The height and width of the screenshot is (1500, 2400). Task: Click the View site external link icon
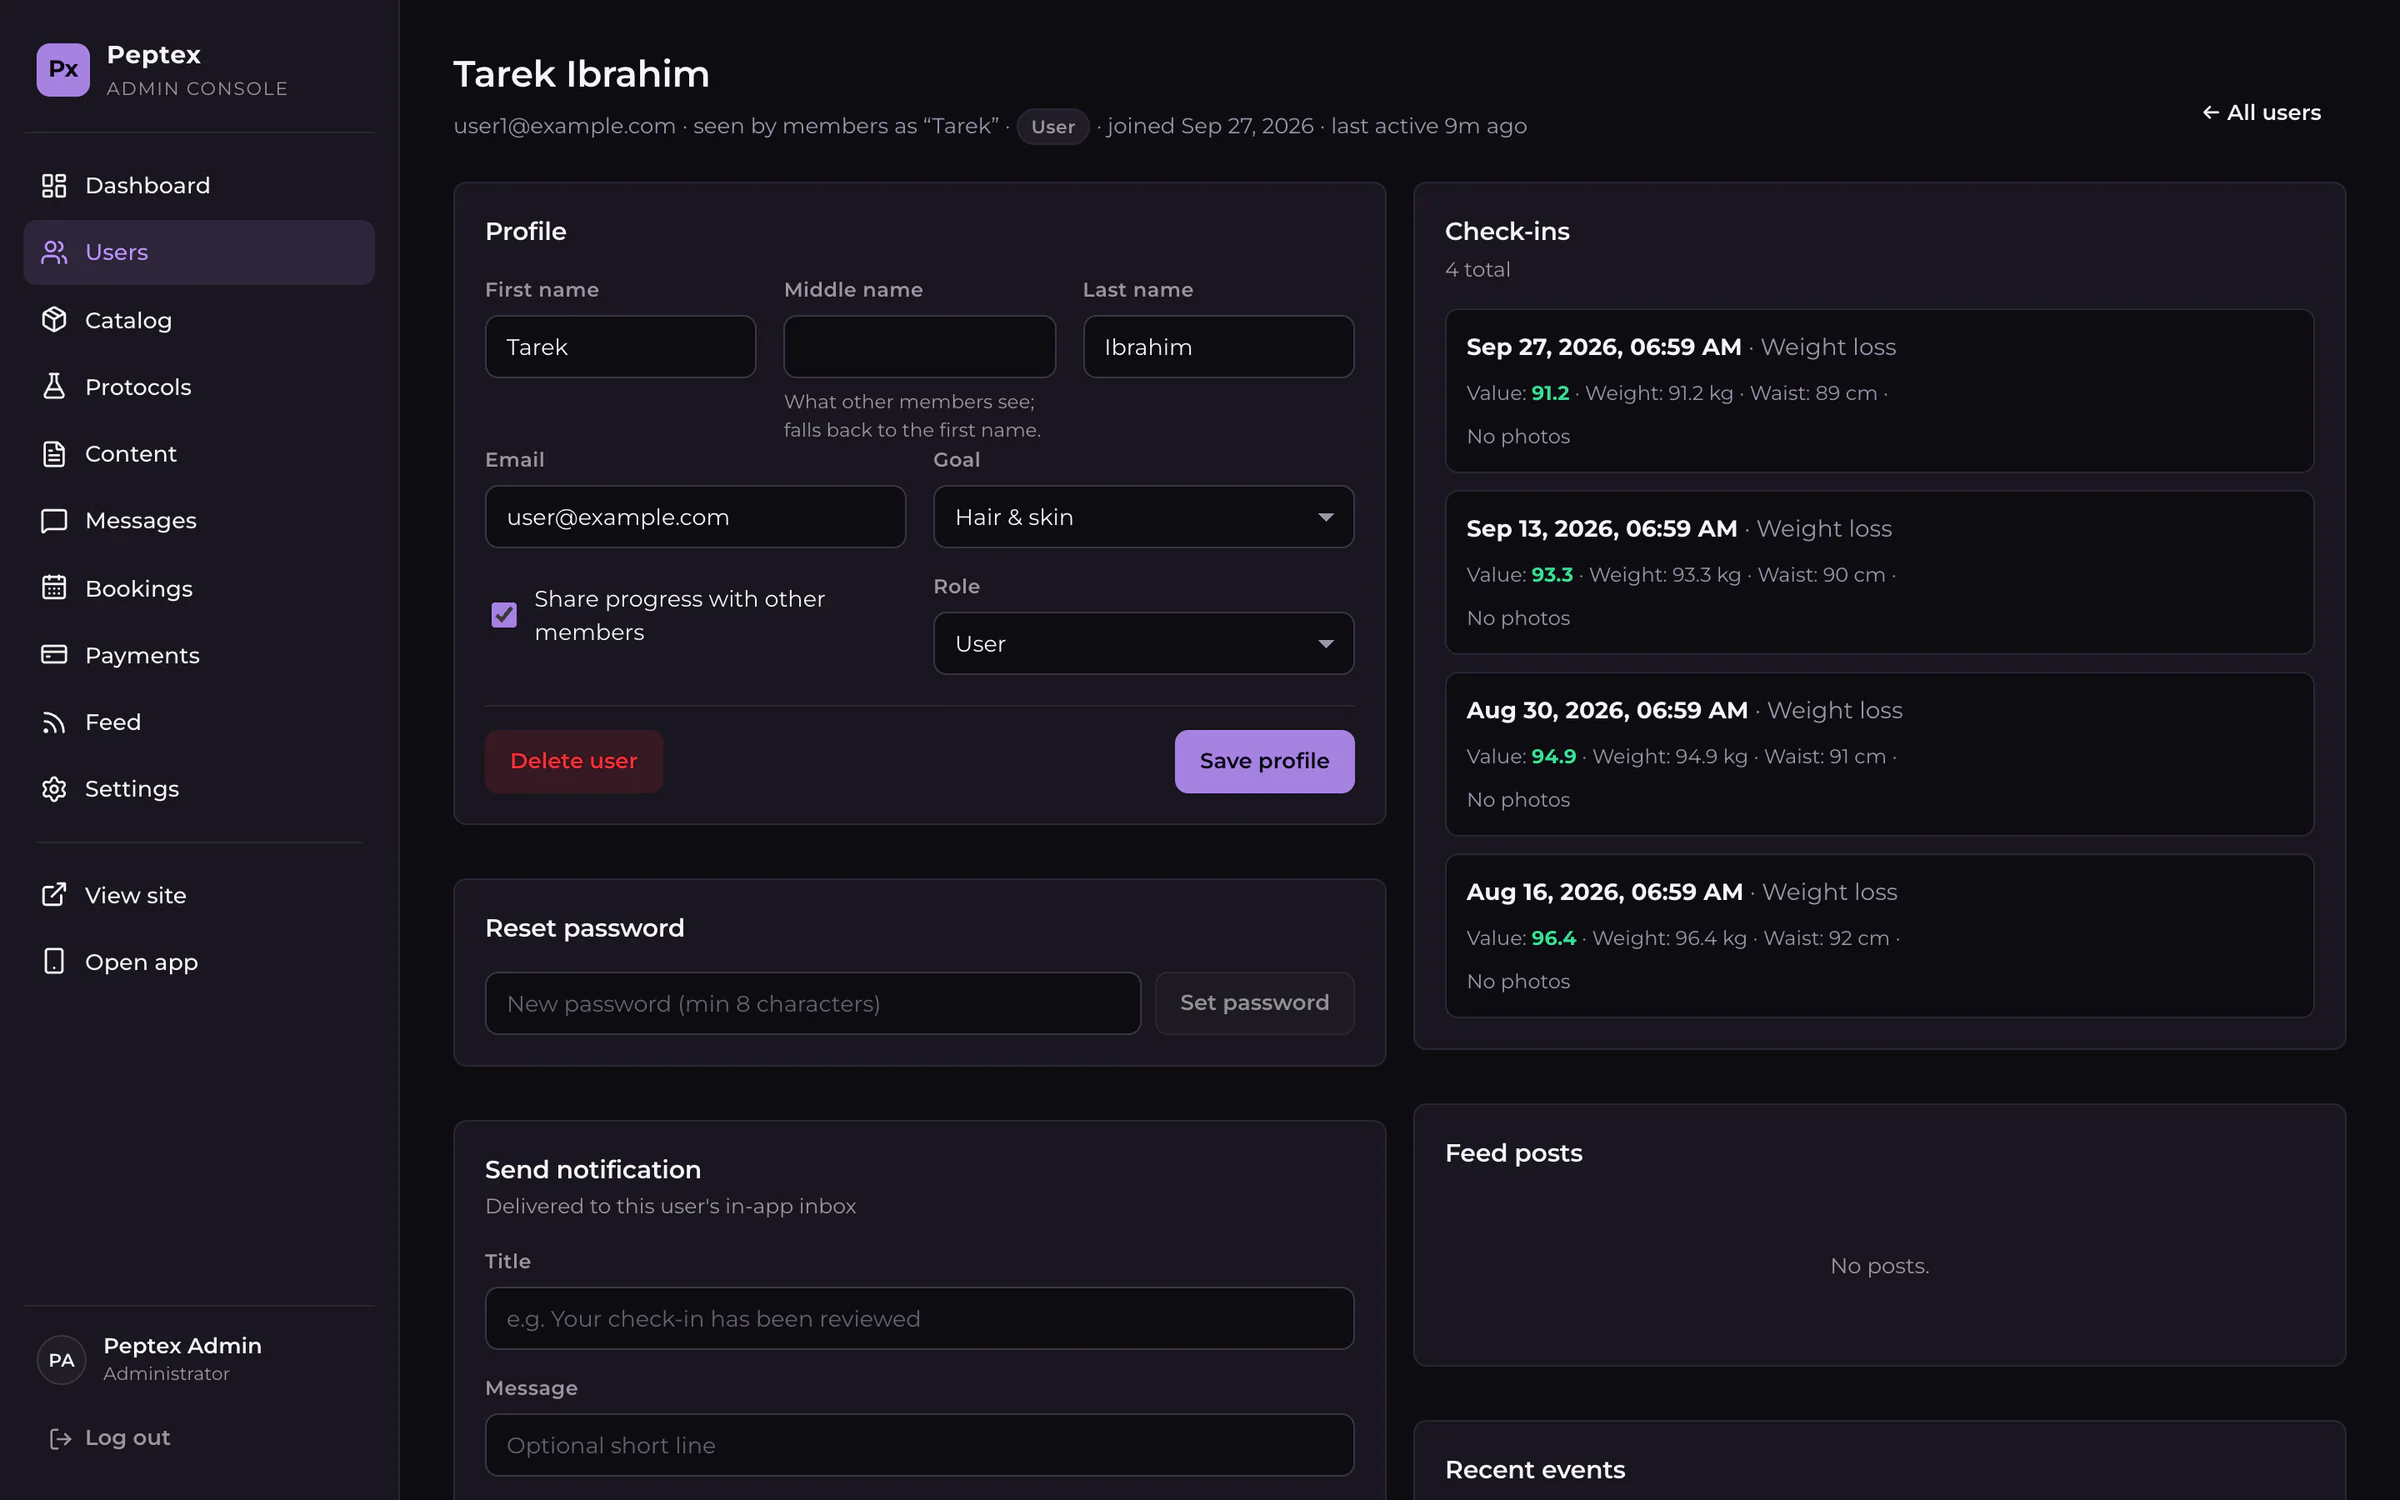tap(54, 894)
